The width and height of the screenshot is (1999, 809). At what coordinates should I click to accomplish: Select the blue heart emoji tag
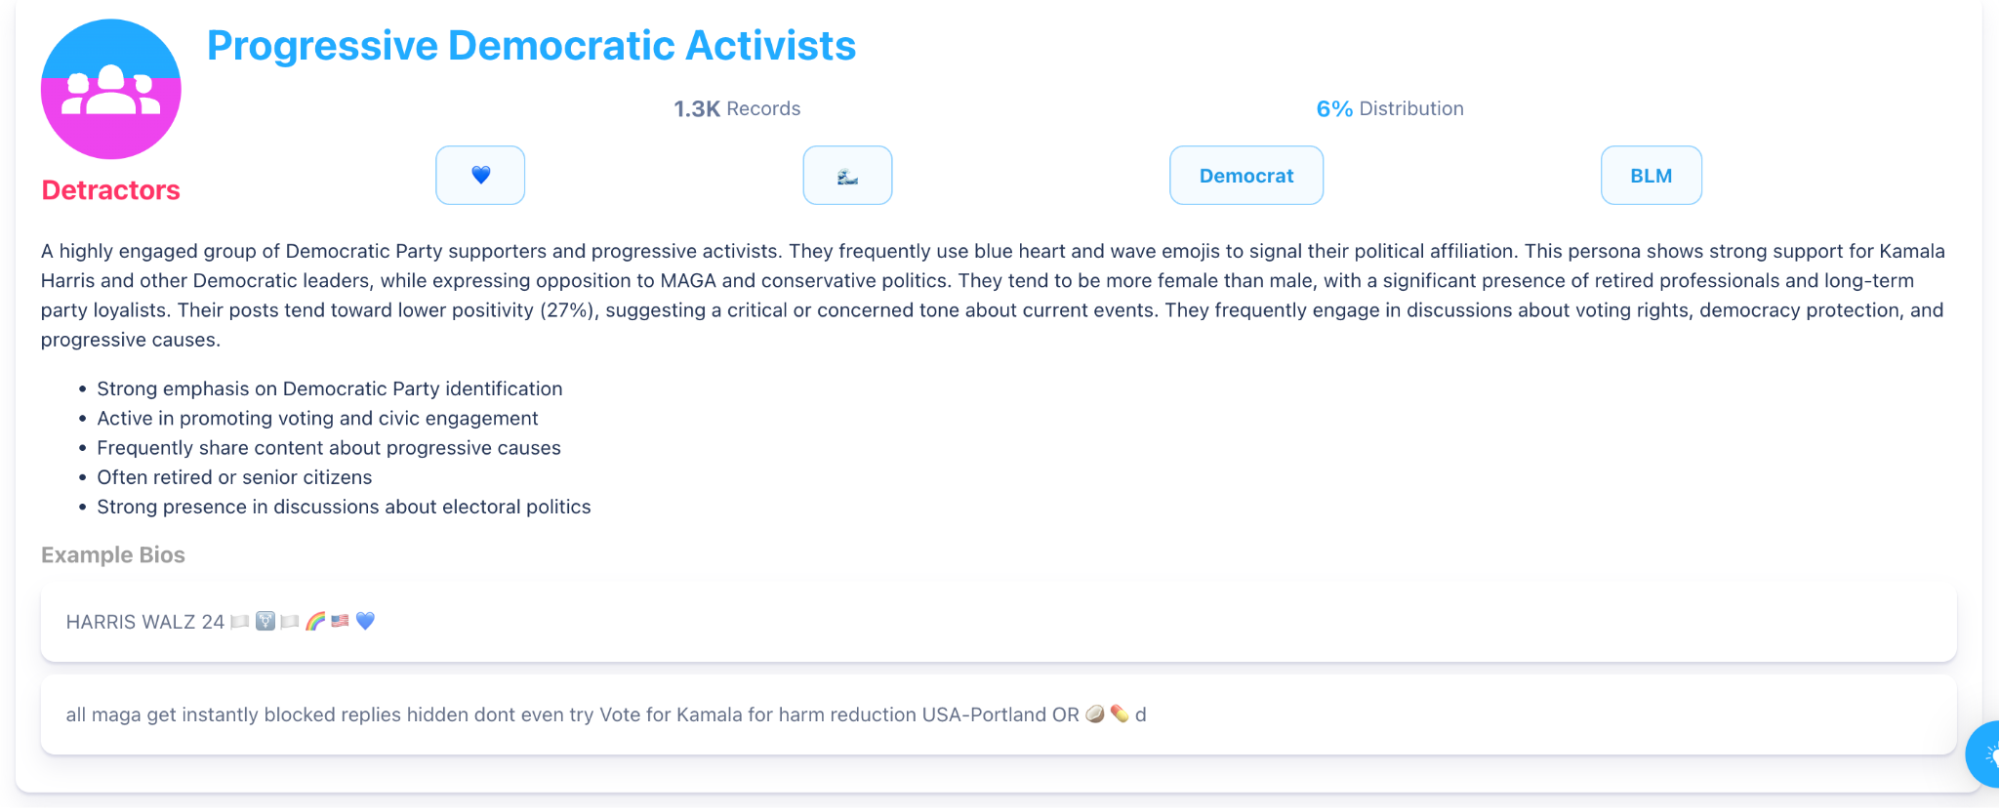point(480,175)
